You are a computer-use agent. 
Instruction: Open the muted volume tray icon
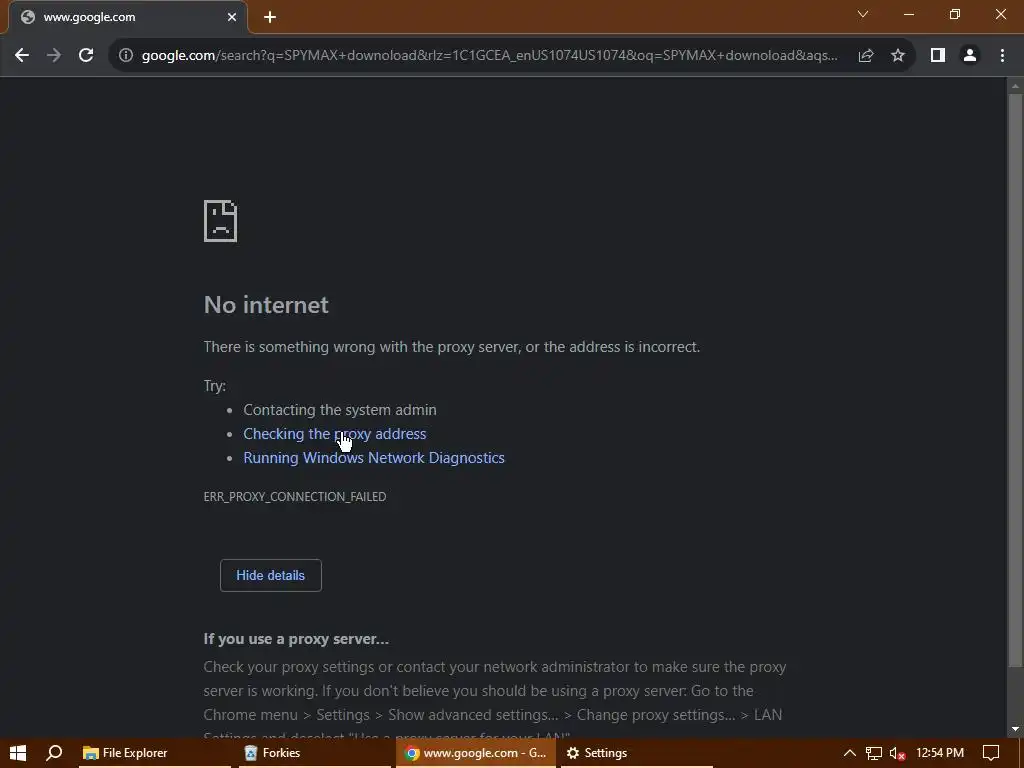[x=897, y=753]
